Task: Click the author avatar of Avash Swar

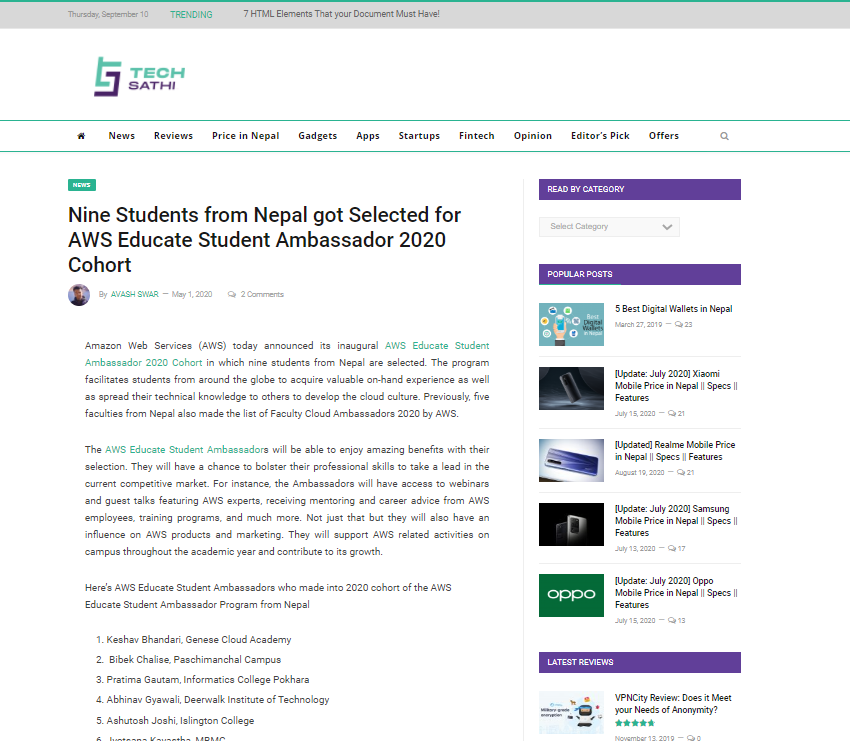Action: click(x=79, y=295)
